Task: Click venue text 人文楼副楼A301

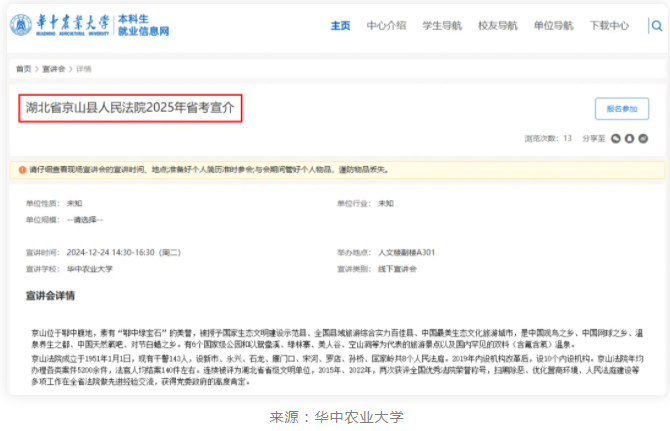Action: click(x=406, y=252)
